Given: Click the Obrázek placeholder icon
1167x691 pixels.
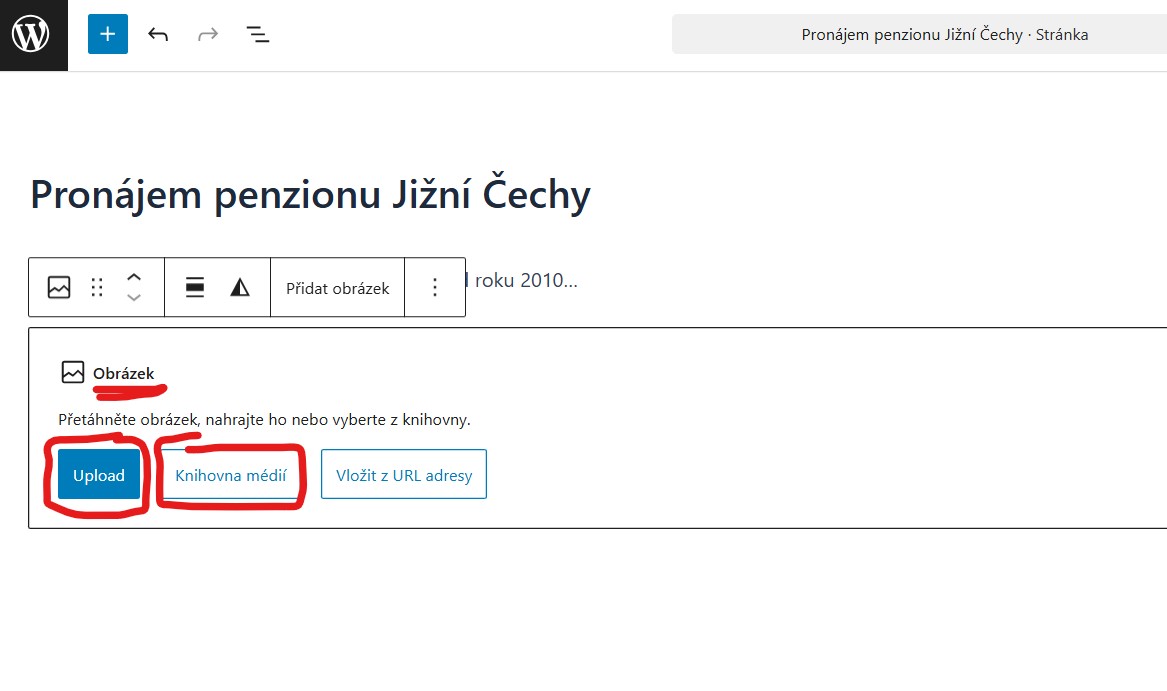Looking at the screenshot, I should 73,372.
